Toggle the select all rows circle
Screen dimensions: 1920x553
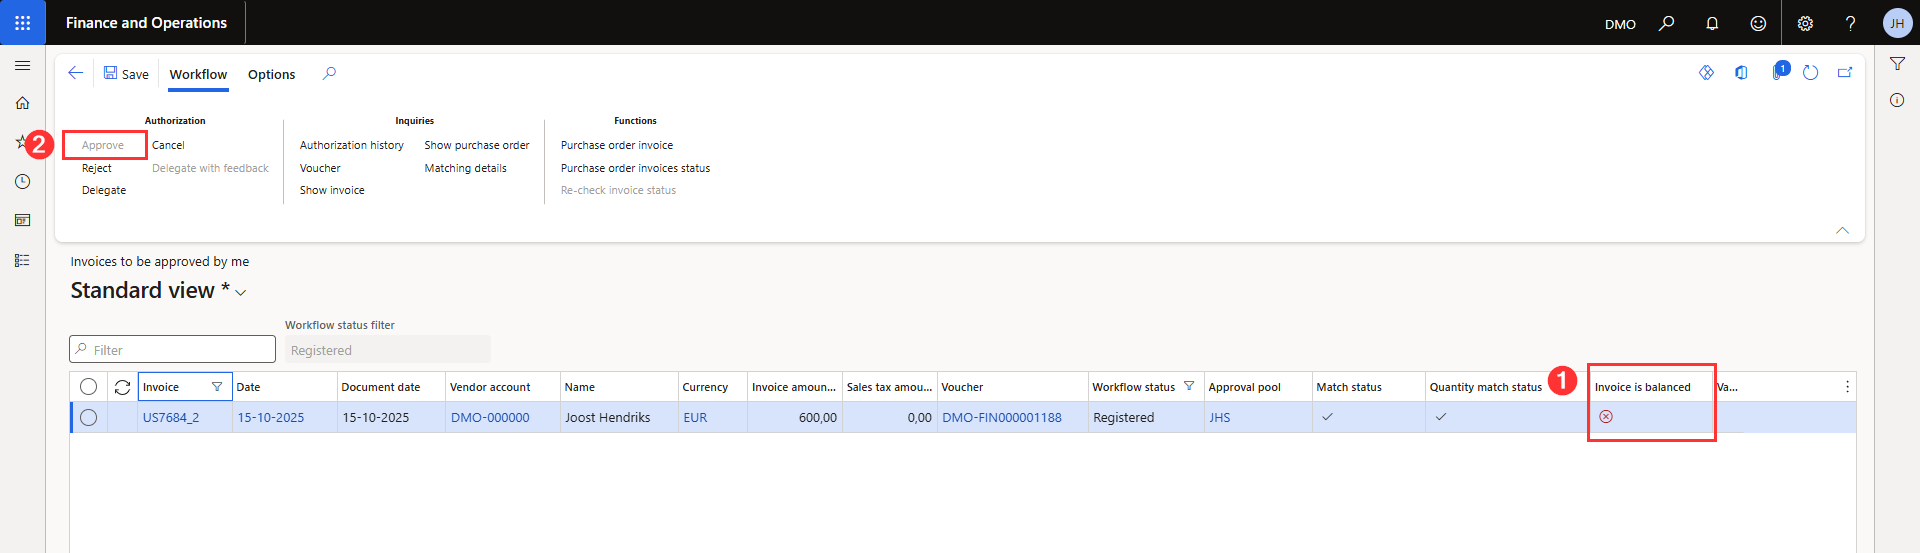(x=89, y=387)
